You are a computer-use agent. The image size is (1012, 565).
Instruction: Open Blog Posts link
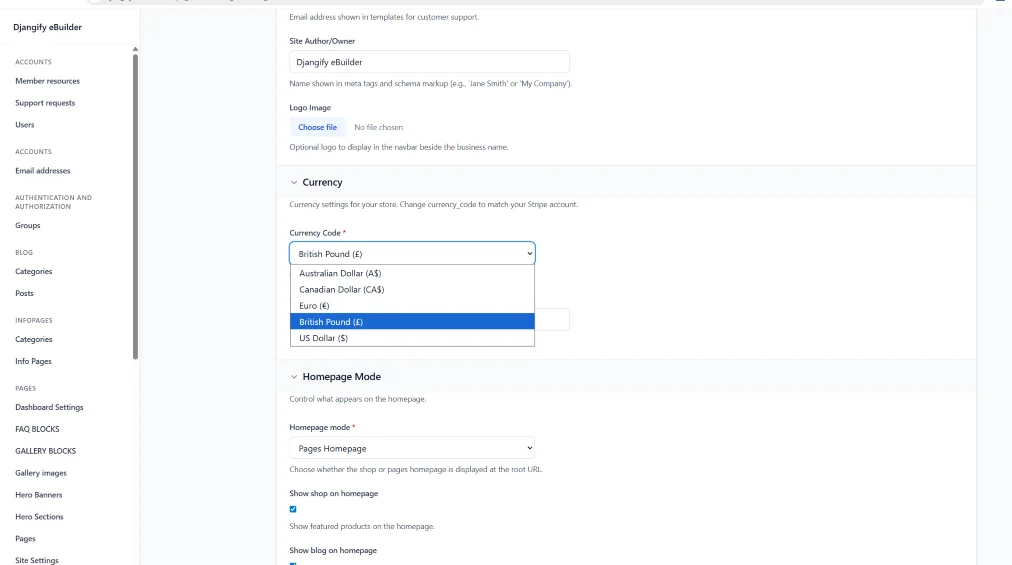point(24,293)
